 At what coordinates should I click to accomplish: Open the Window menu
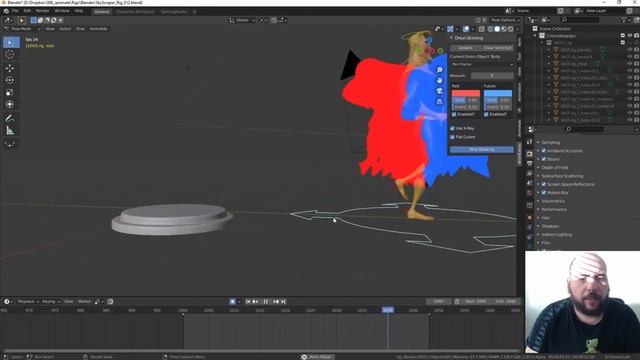[62, 11]
